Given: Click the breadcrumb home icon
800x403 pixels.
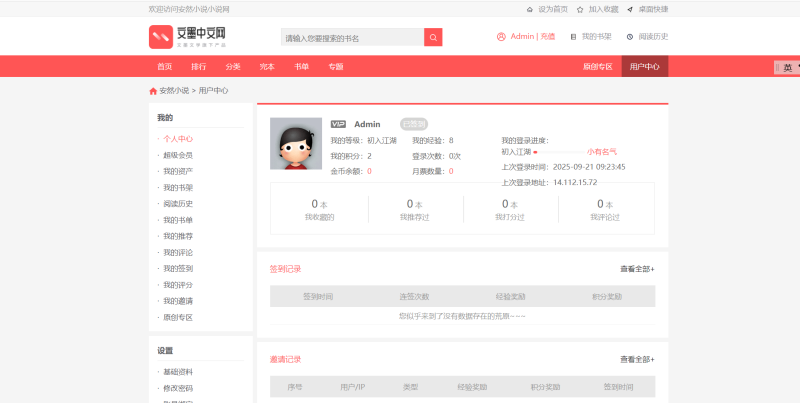Looking at the screenshot, I should tap(153, 91).
